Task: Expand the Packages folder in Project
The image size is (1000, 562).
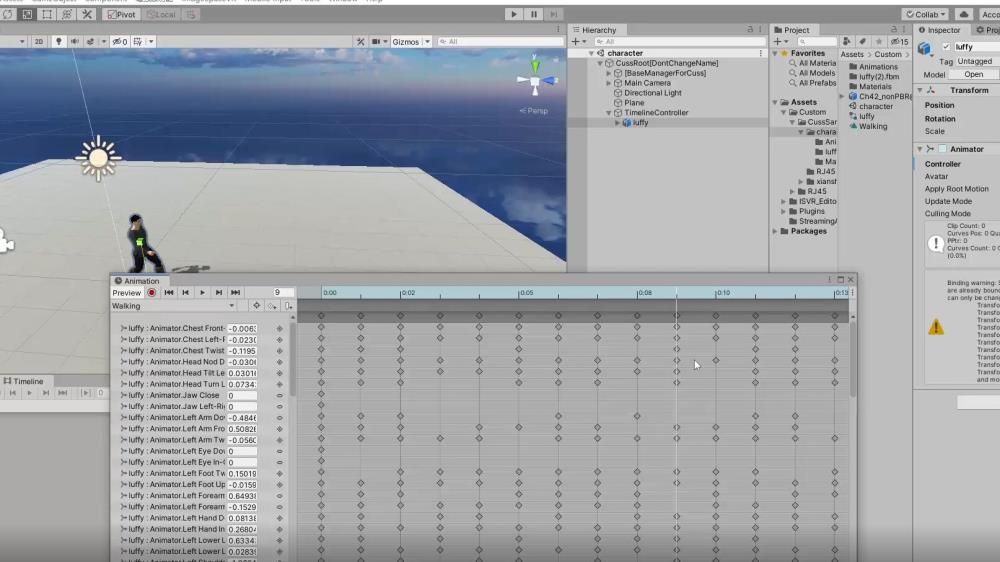Action: [775, 231]
